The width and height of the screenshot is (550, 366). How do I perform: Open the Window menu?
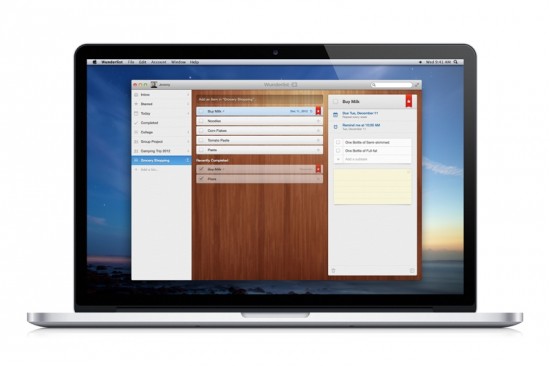[178, 62]
